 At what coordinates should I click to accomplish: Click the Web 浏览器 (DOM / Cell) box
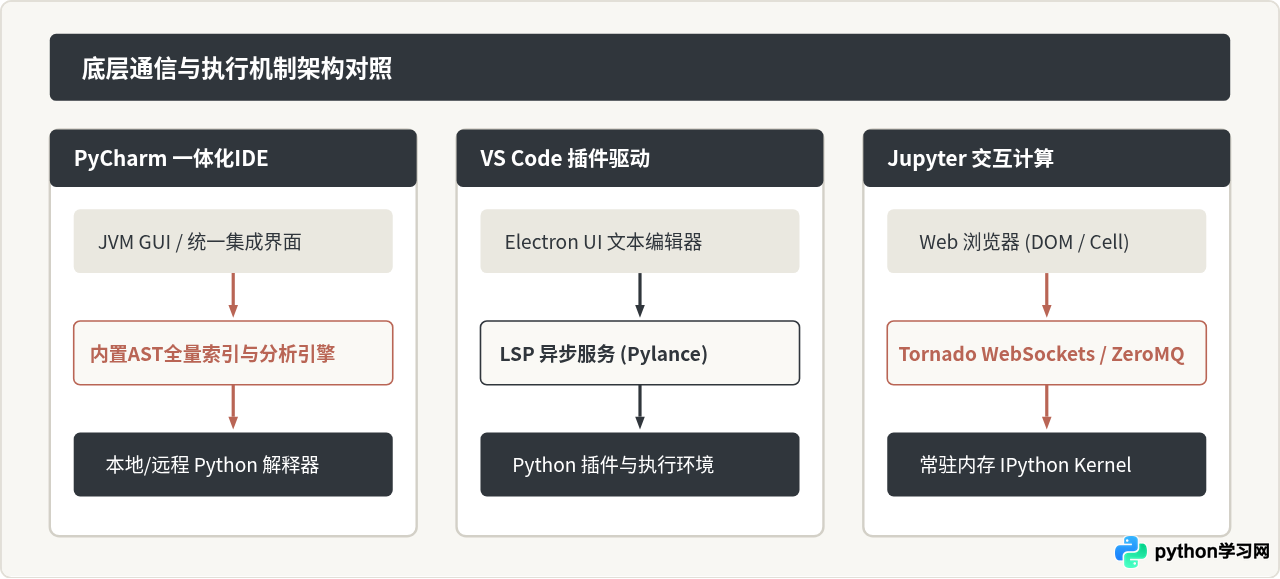[1047, 241]
